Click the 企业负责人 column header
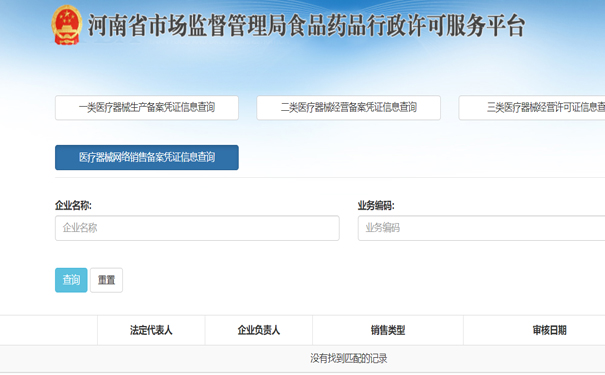This screenshot has width=605, height=375. tap(259, 330)
